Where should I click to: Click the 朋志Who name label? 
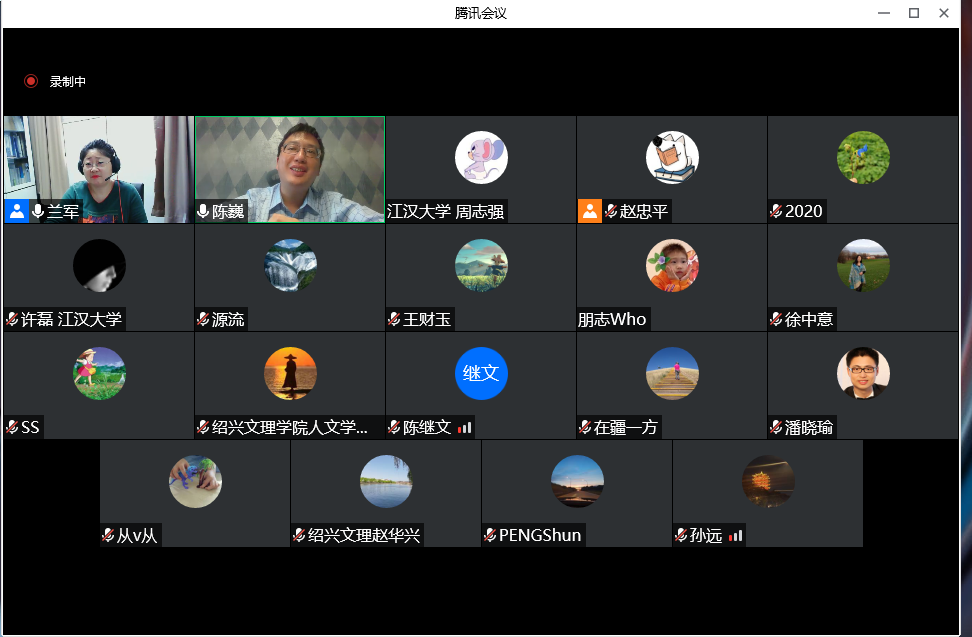tap(612, 319)
